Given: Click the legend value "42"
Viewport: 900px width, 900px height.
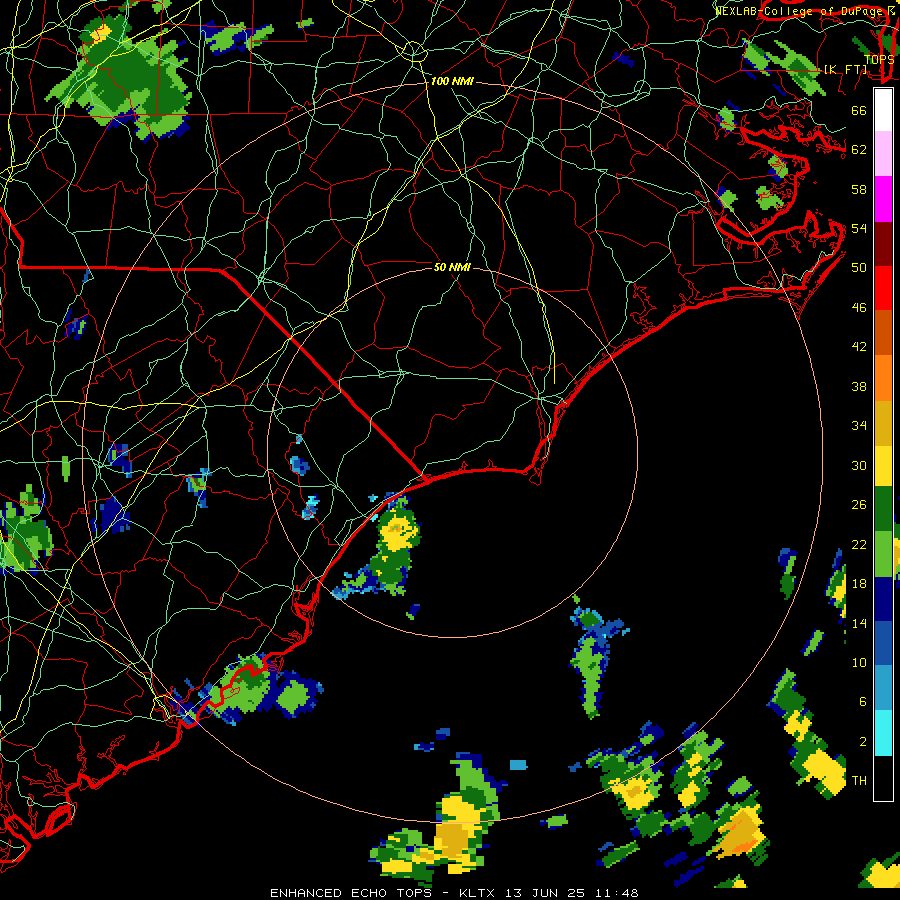Looking at the screenshot, I should click(859, 347).
